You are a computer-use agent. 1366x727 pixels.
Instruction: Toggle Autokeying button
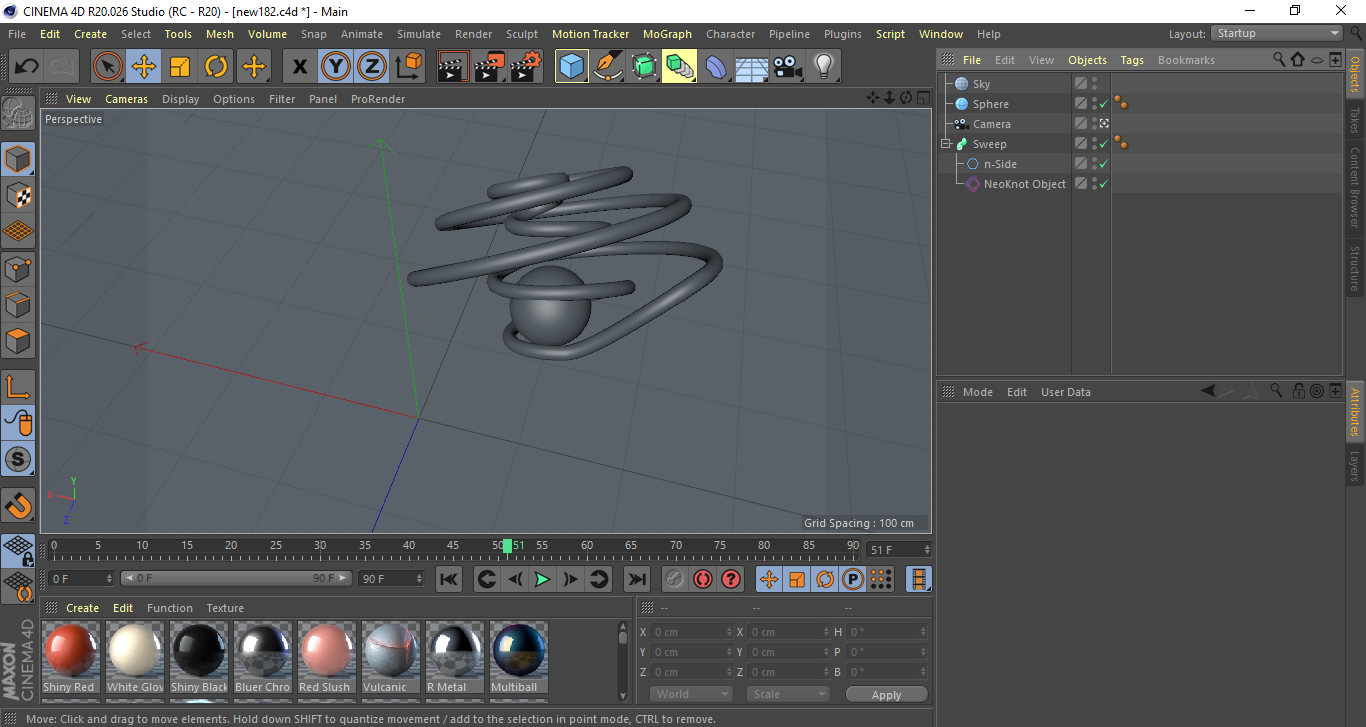pyautogui.click(x=703, y=579)
